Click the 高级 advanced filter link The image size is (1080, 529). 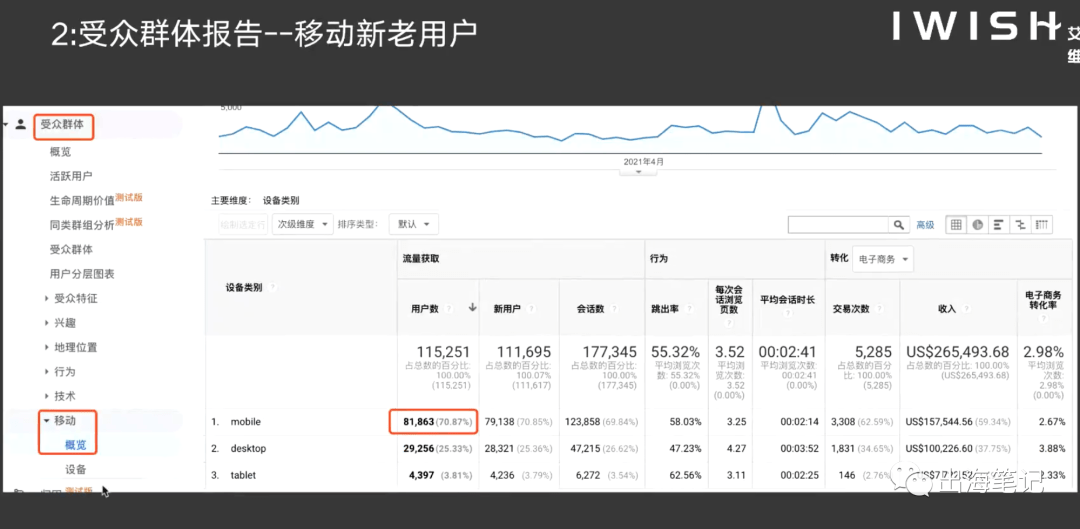point(925,225)
